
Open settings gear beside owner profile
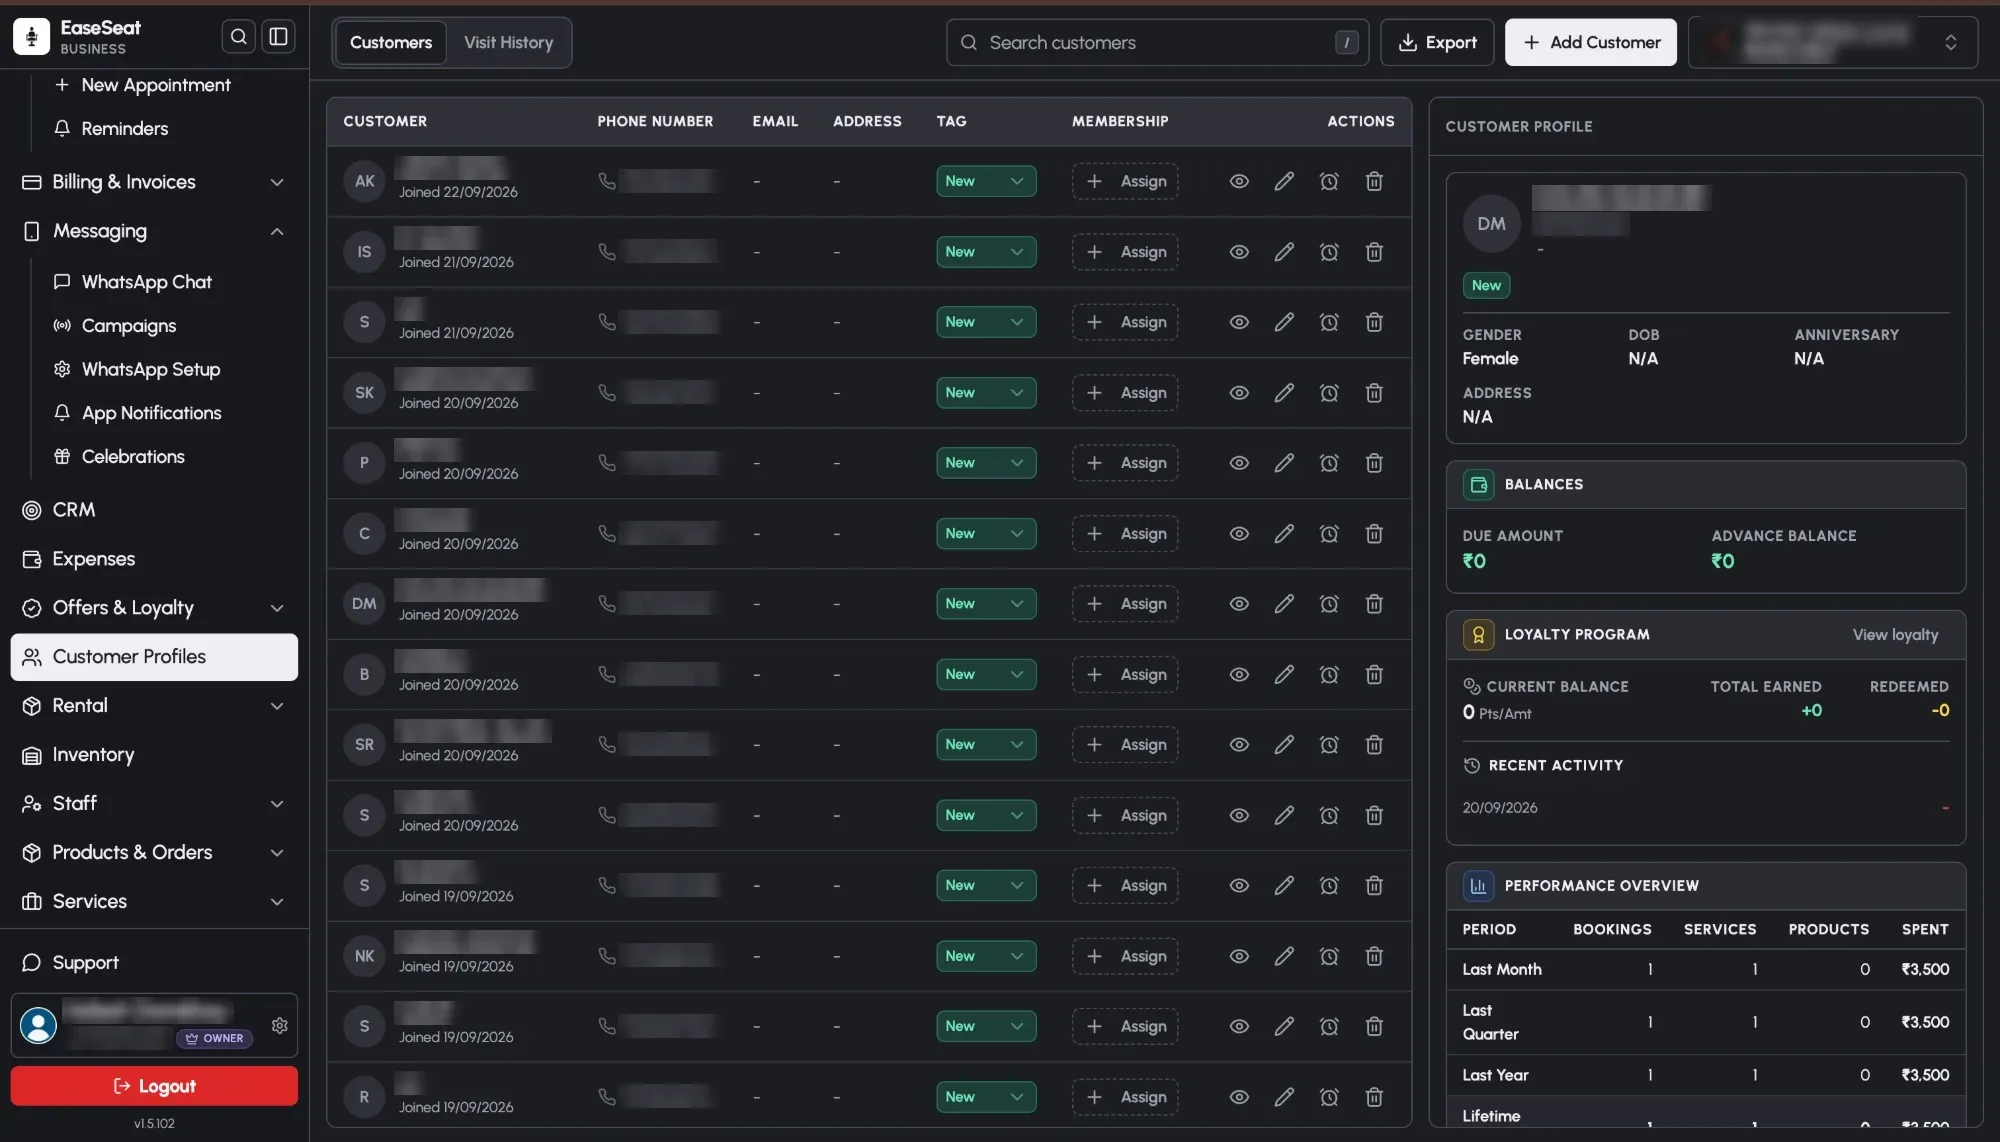280,1025
